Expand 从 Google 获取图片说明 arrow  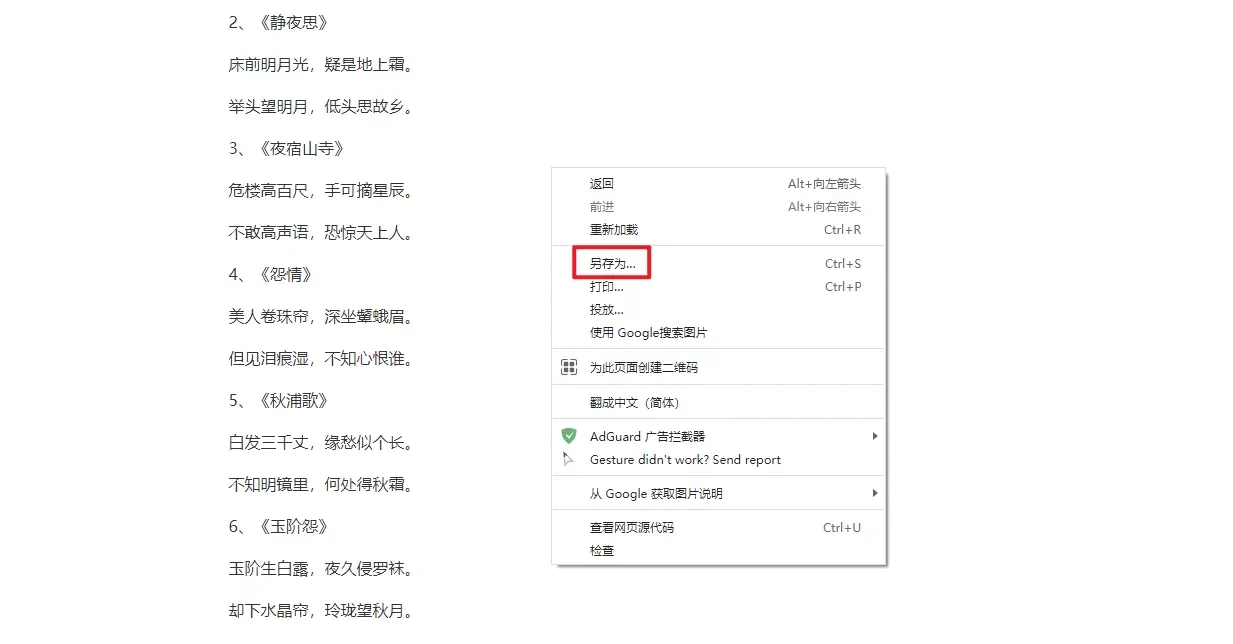point(875,493)
